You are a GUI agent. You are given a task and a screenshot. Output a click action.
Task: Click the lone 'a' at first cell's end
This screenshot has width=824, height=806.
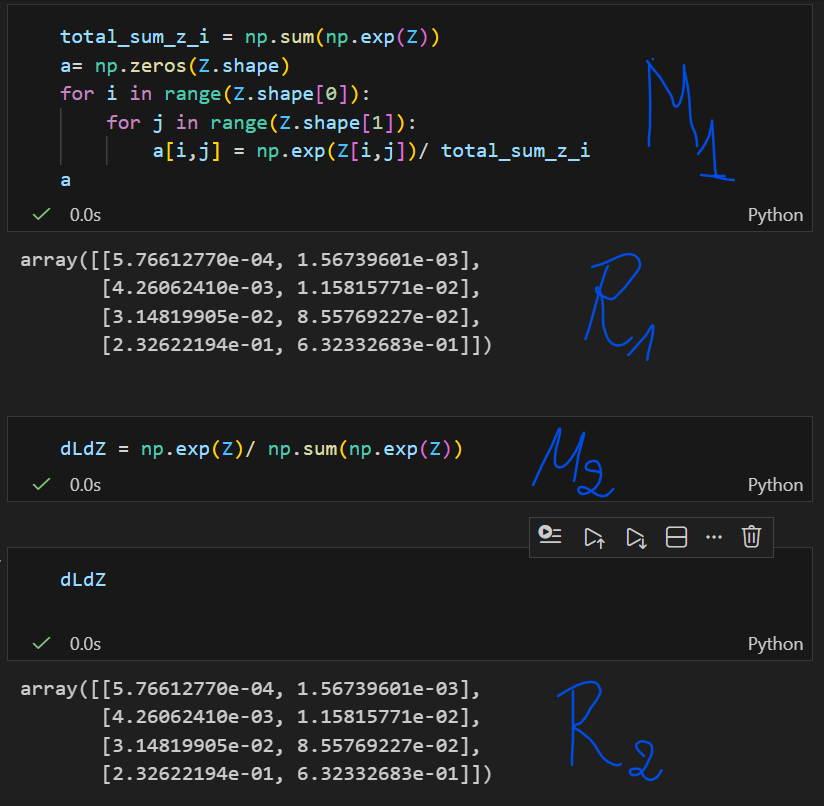pos(65,180)
